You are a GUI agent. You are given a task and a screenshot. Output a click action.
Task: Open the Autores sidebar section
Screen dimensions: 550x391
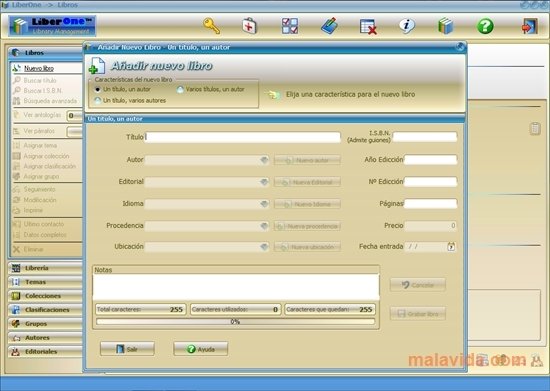[45, 337]
